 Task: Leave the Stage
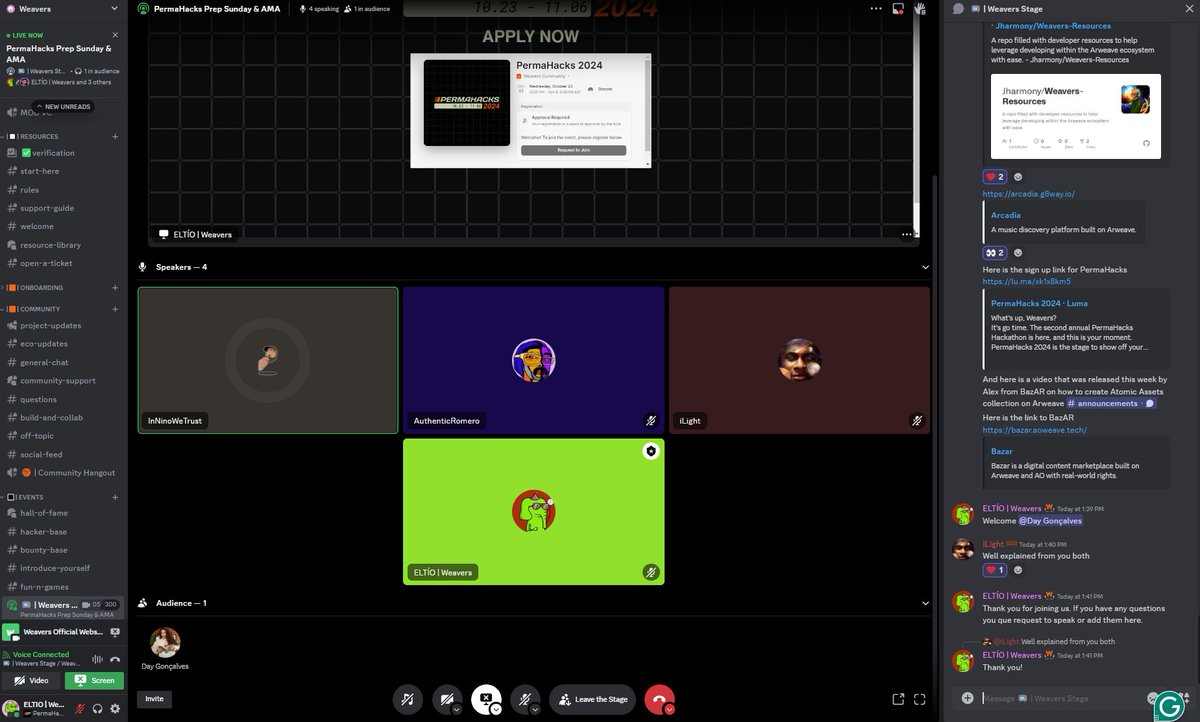(x=593, y=699)
